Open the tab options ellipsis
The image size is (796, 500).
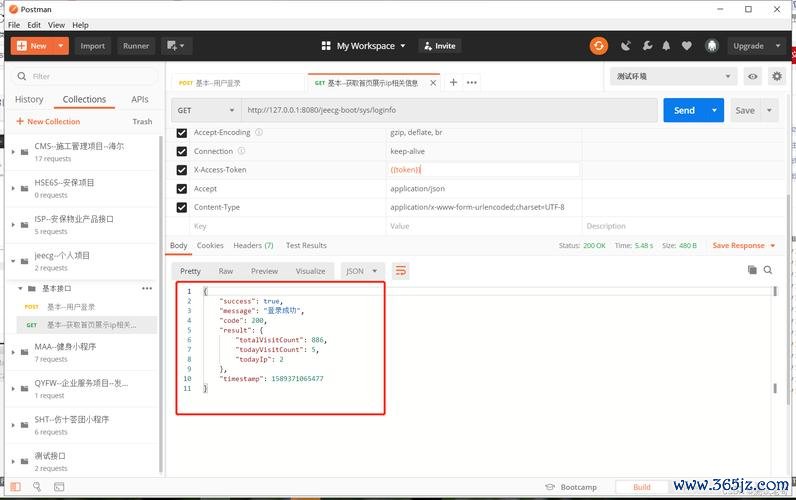[472, 82]
